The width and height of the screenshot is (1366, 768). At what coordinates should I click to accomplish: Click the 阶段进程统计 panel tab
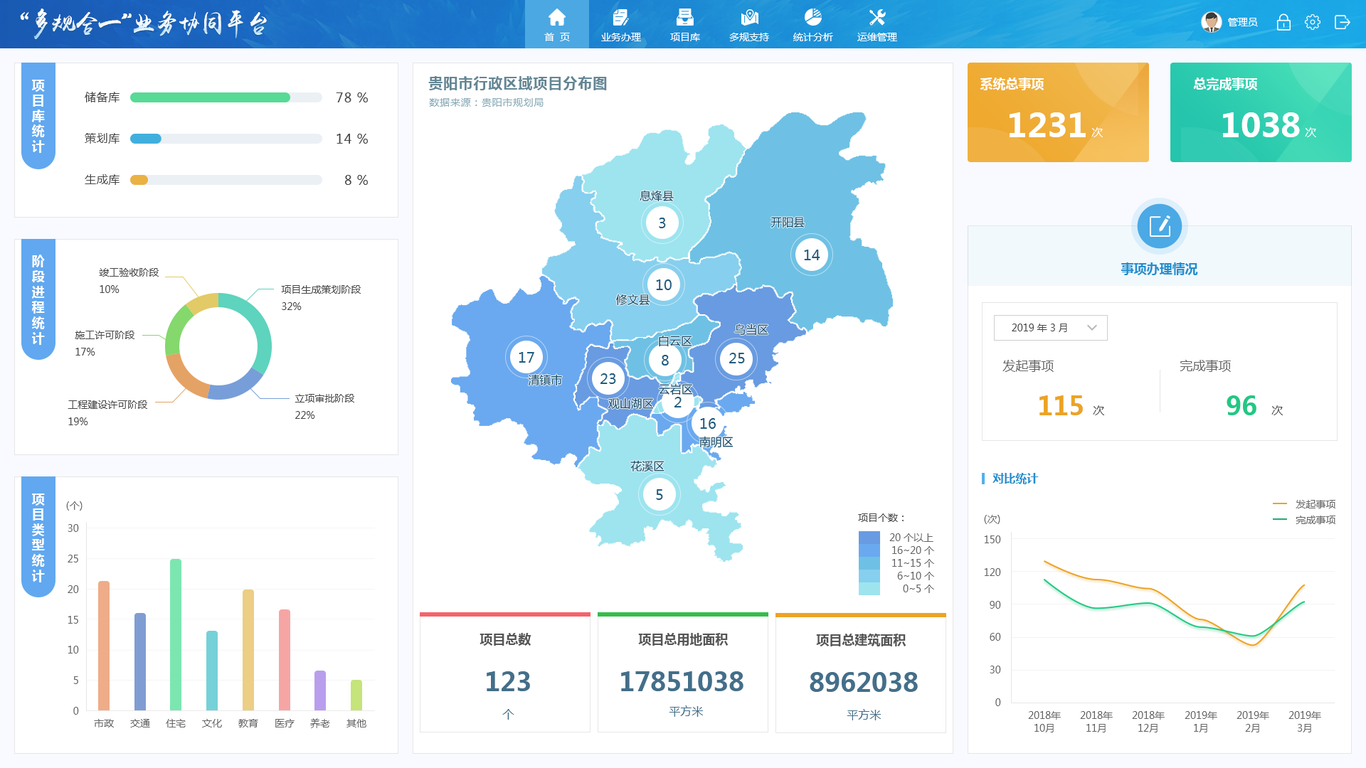click(x=38, y=299)
